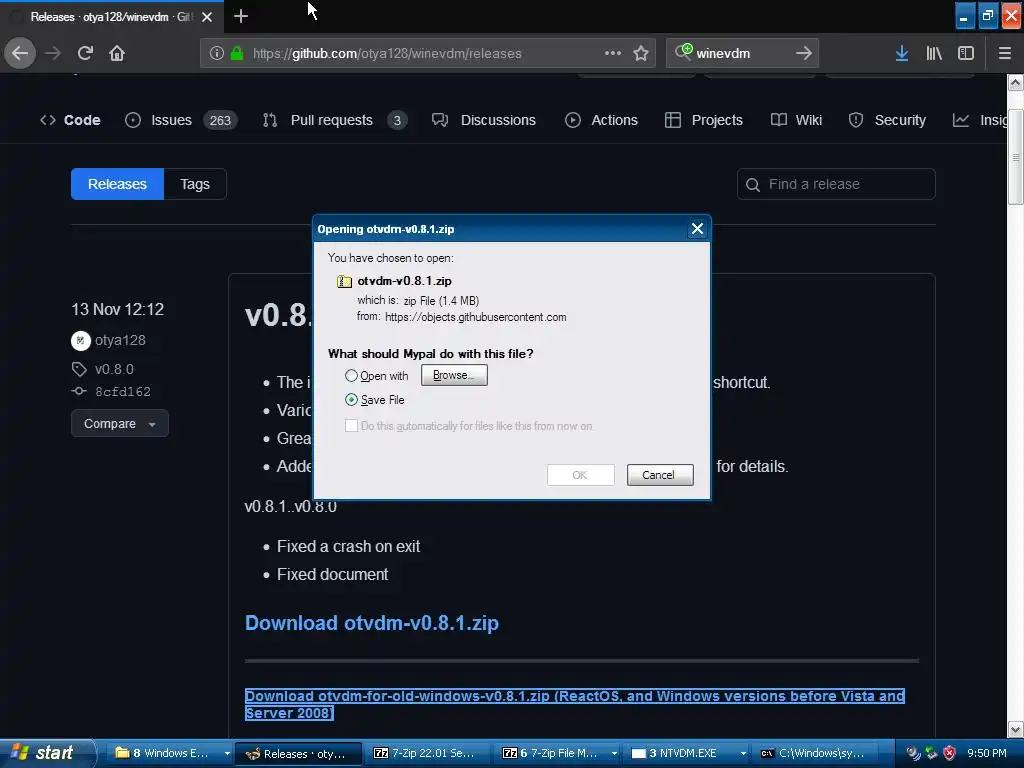Viewport: 1024px width, 768px height.
Task: Click the forward navigation arrow
Action: point(53,53)
